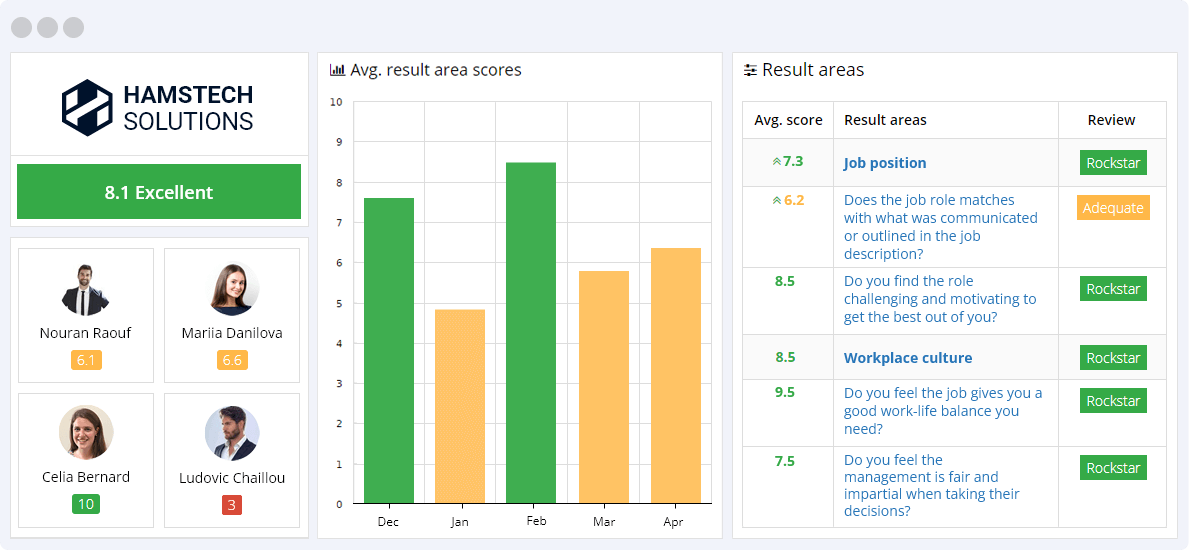Open Ludovic Chaillou's profile photo
The width and height of the screenshot is (1189, 550).
coord(232,433)
